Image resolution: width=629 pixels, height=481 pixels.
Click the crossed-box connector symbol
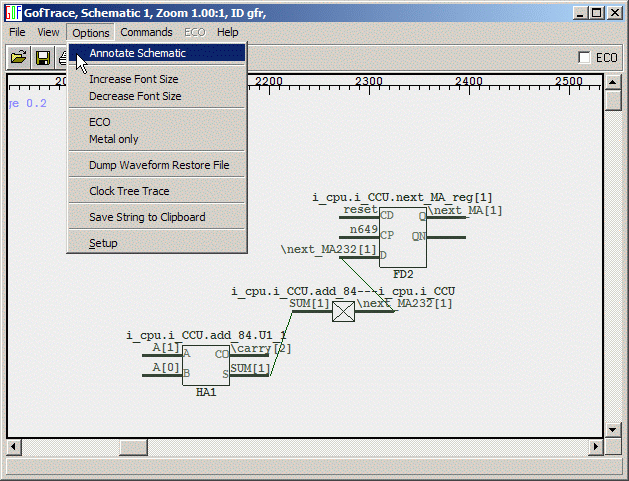click(343, 312)
